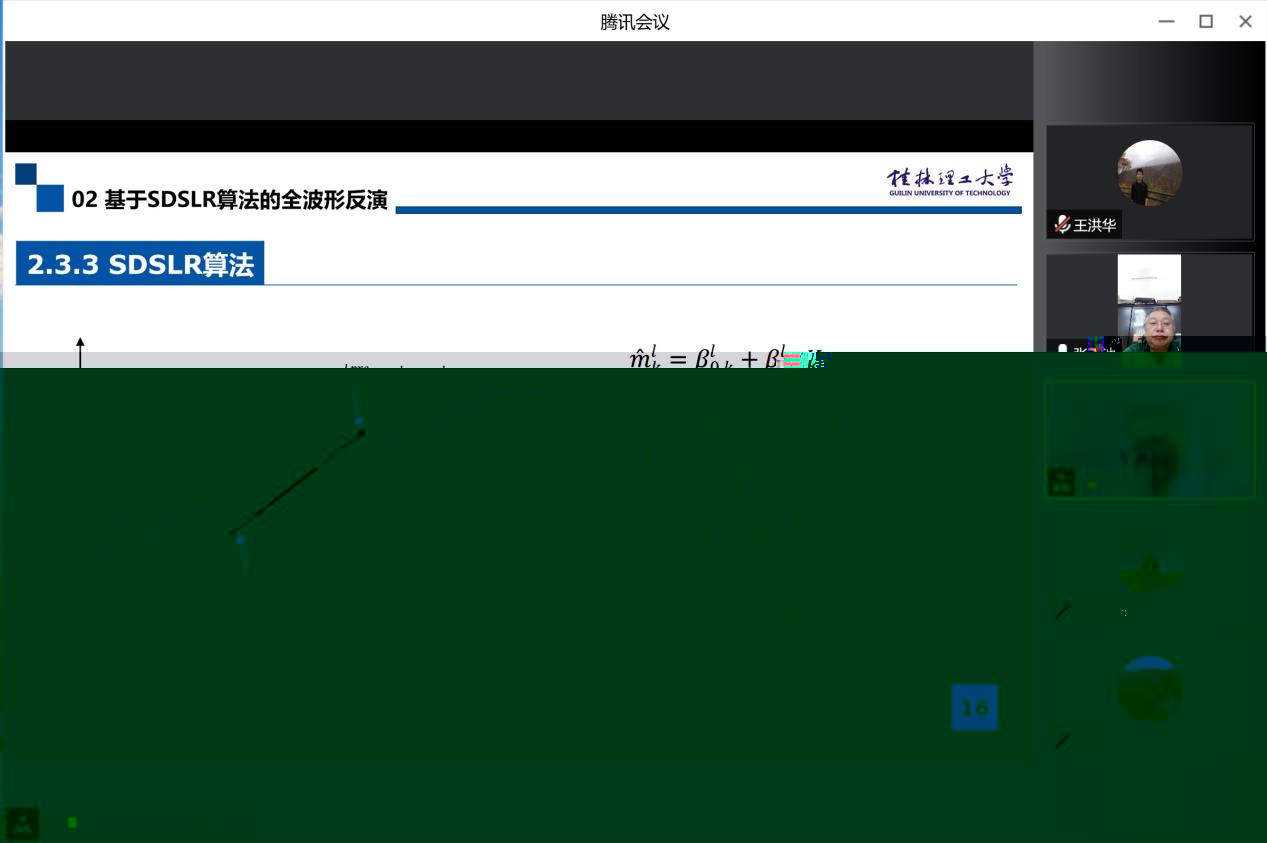Select 王洪华's round avatar thumbnail
The image size is (1267, 843).
(1149, 173)
